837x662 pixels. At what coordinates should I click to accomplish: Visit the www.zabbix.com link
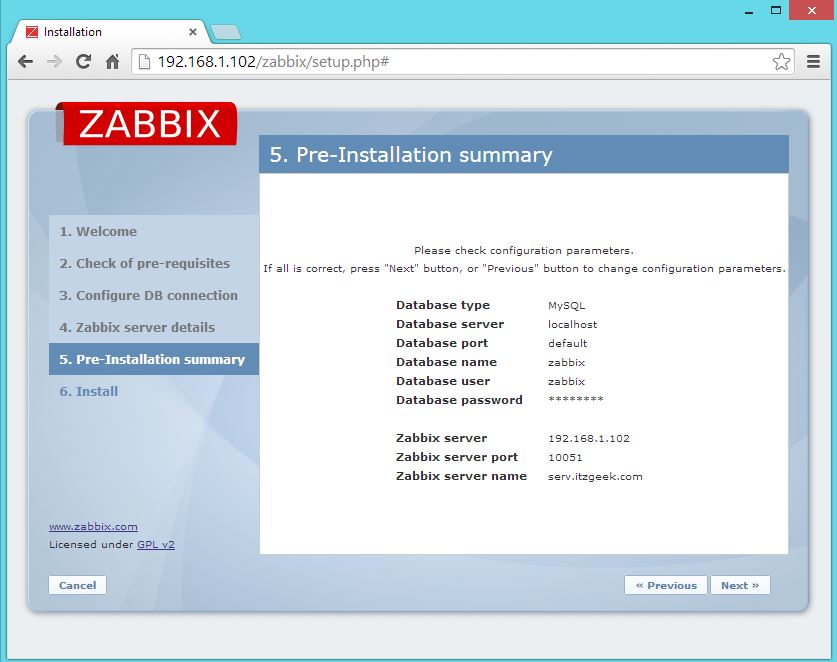[x=92, y=526]
